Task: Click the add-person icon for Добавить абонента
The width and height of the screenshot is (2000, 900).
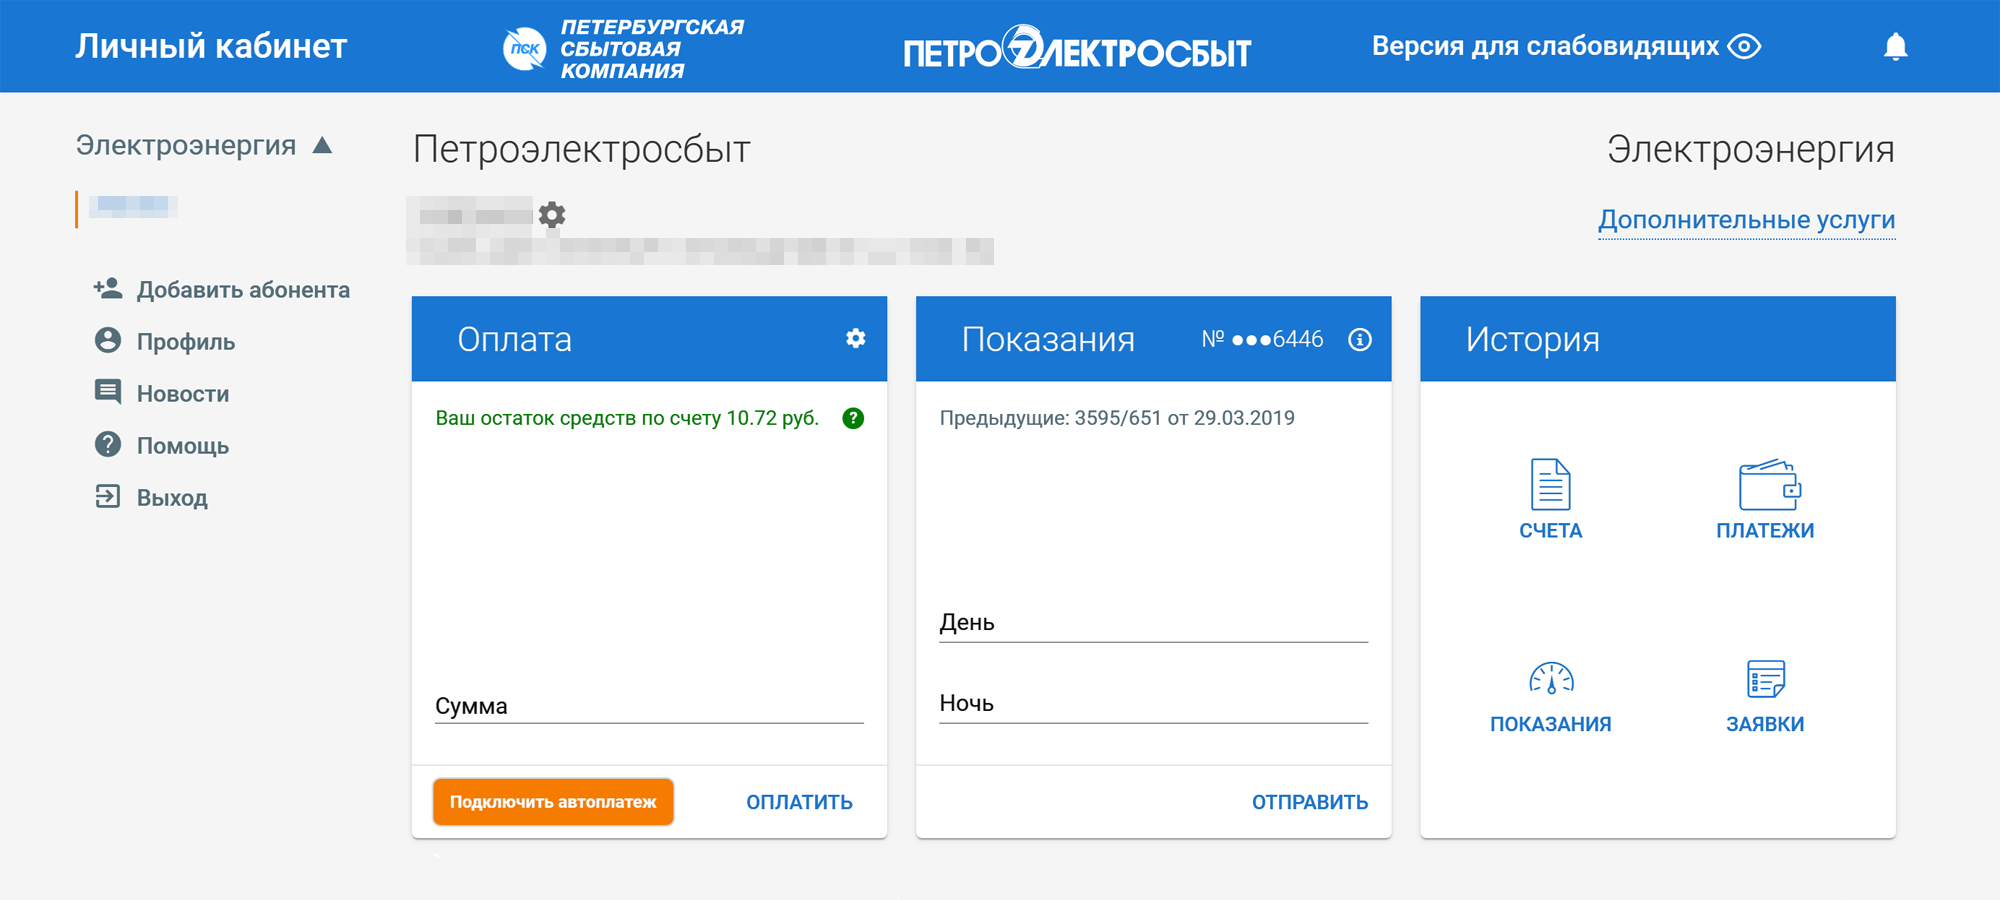Action: (108, 289)
